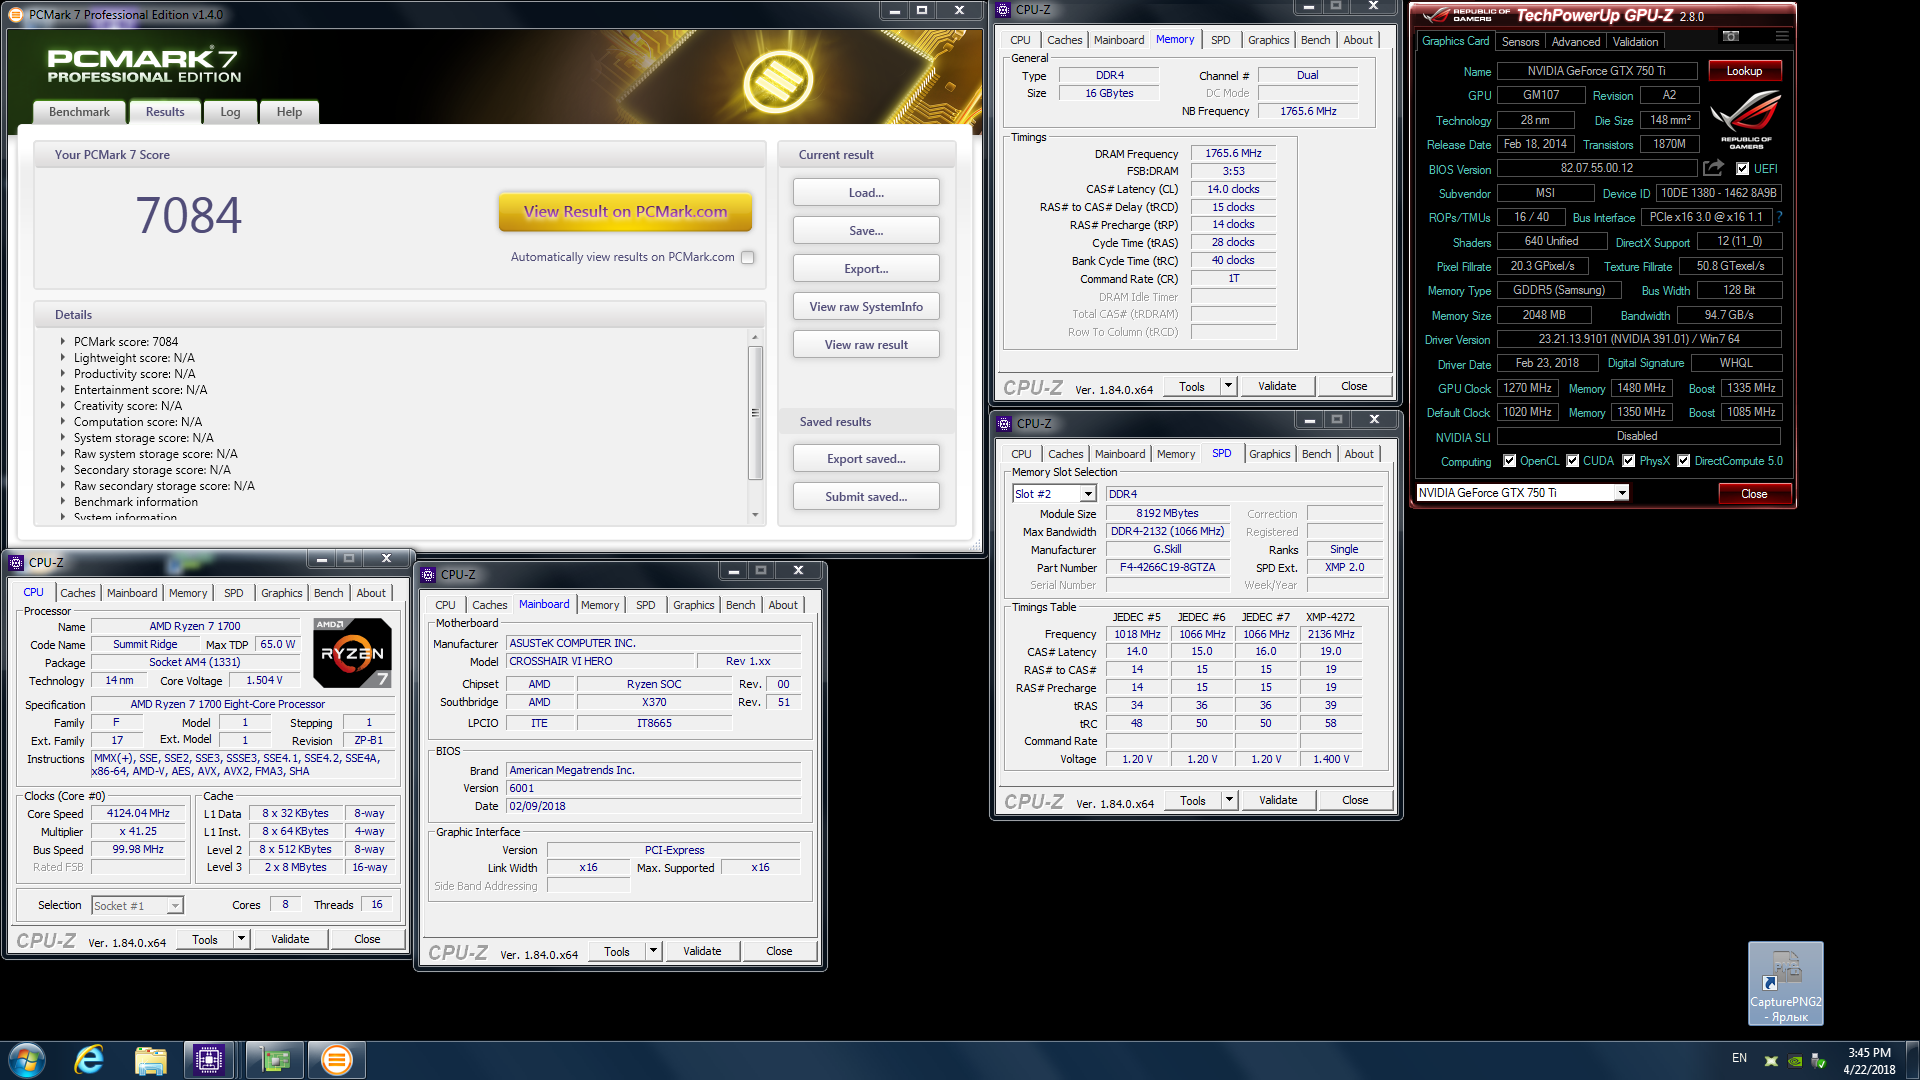Click CPU-Z Memory window title icon
This screenshot has width=1920, height=1080.
(x=1004, y=10)
